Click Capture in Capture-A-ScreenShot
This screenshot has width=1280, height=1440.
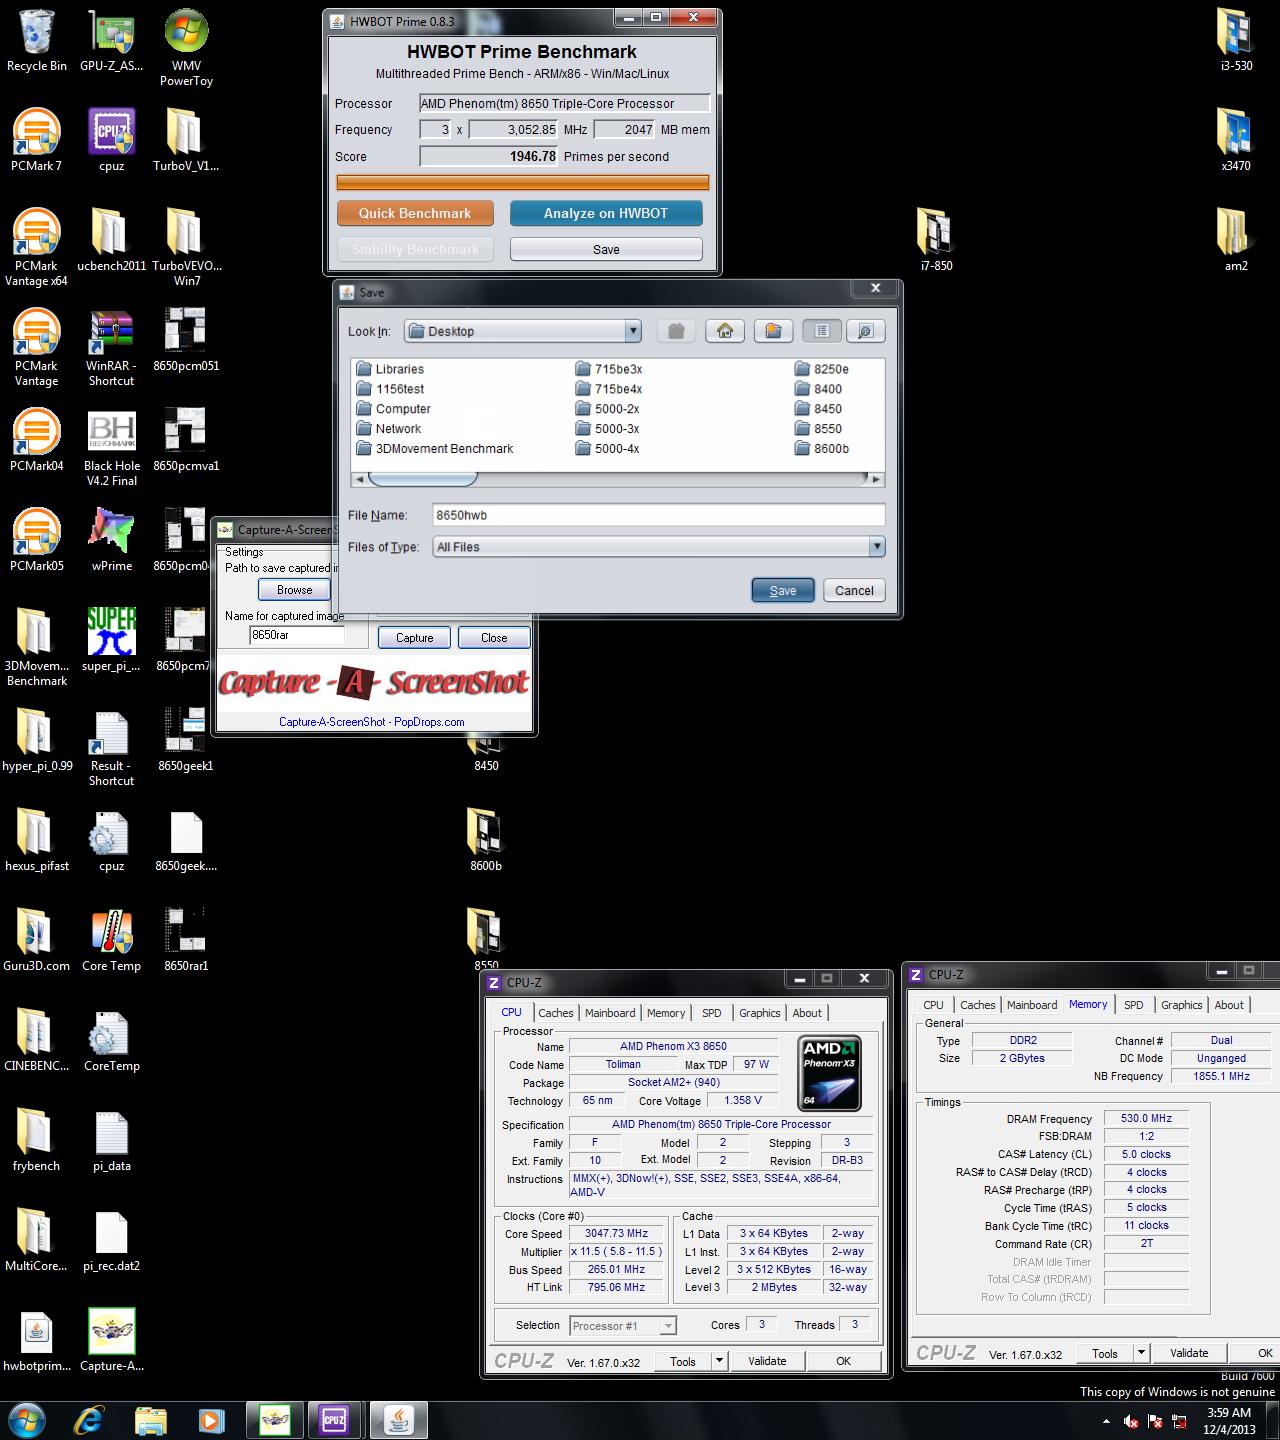click(414, 637)
